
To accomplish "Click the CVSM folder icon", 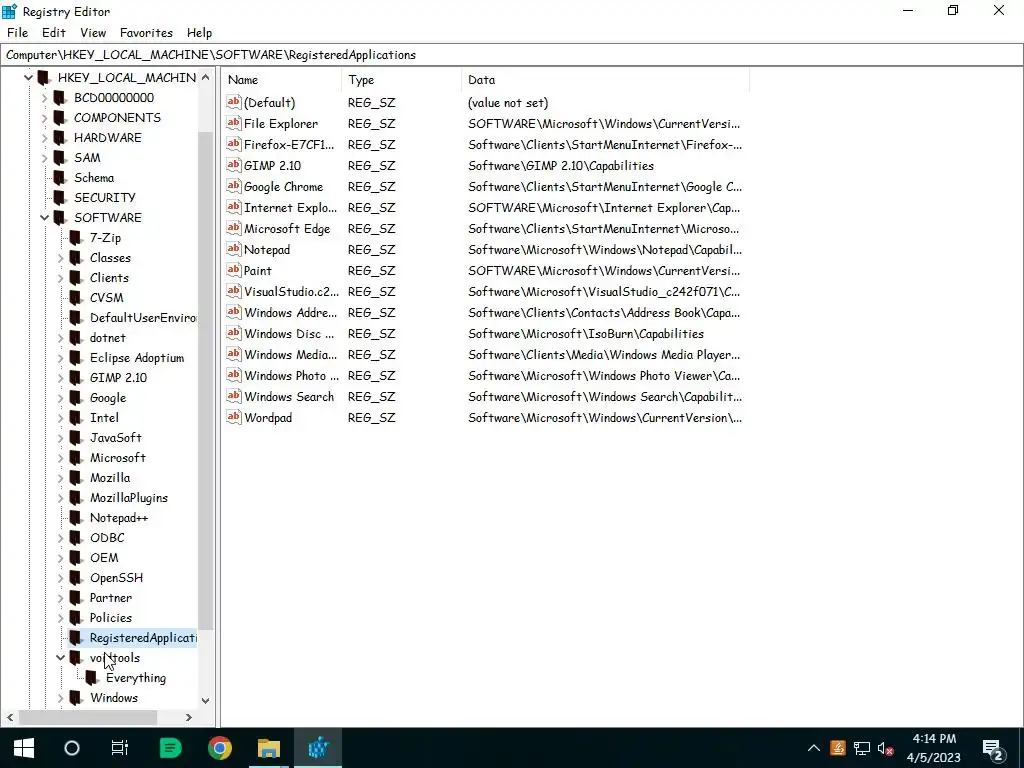I will (76, 298).
